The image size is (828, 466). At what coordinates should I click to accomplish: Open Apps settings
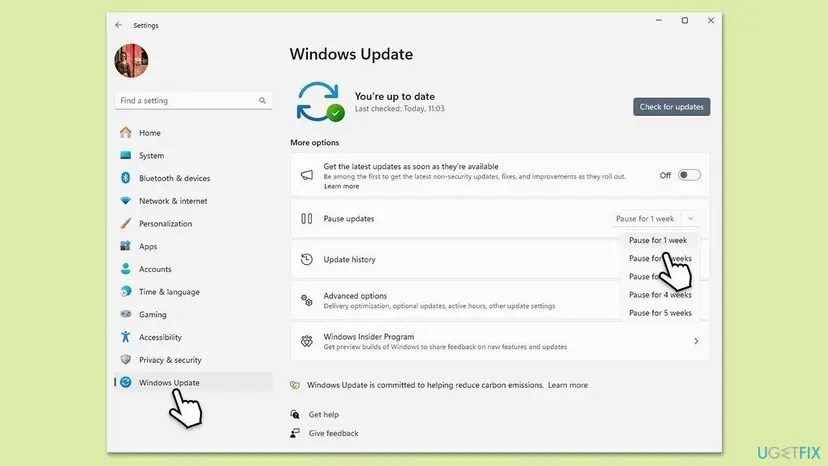click(x=193, y=246)
